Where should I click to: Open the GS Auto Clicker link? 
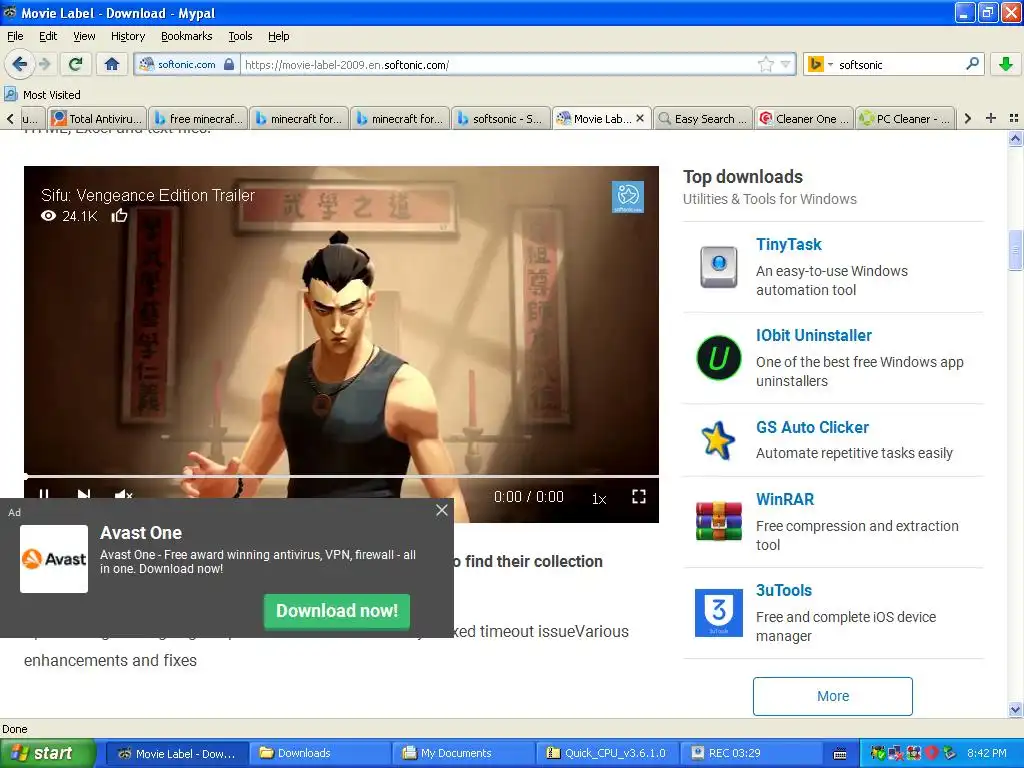tap(812, 427)
